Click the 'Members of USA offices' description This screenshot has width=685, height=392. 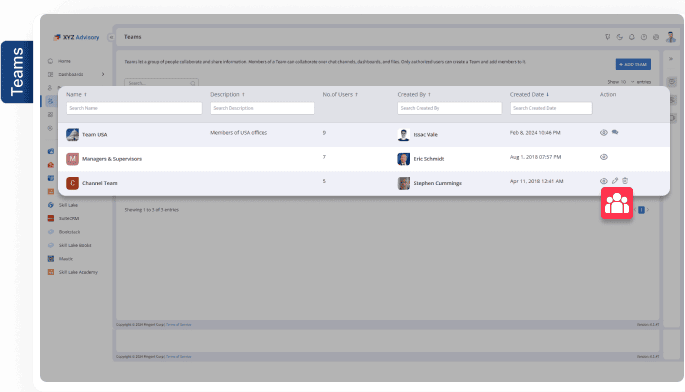239,133
